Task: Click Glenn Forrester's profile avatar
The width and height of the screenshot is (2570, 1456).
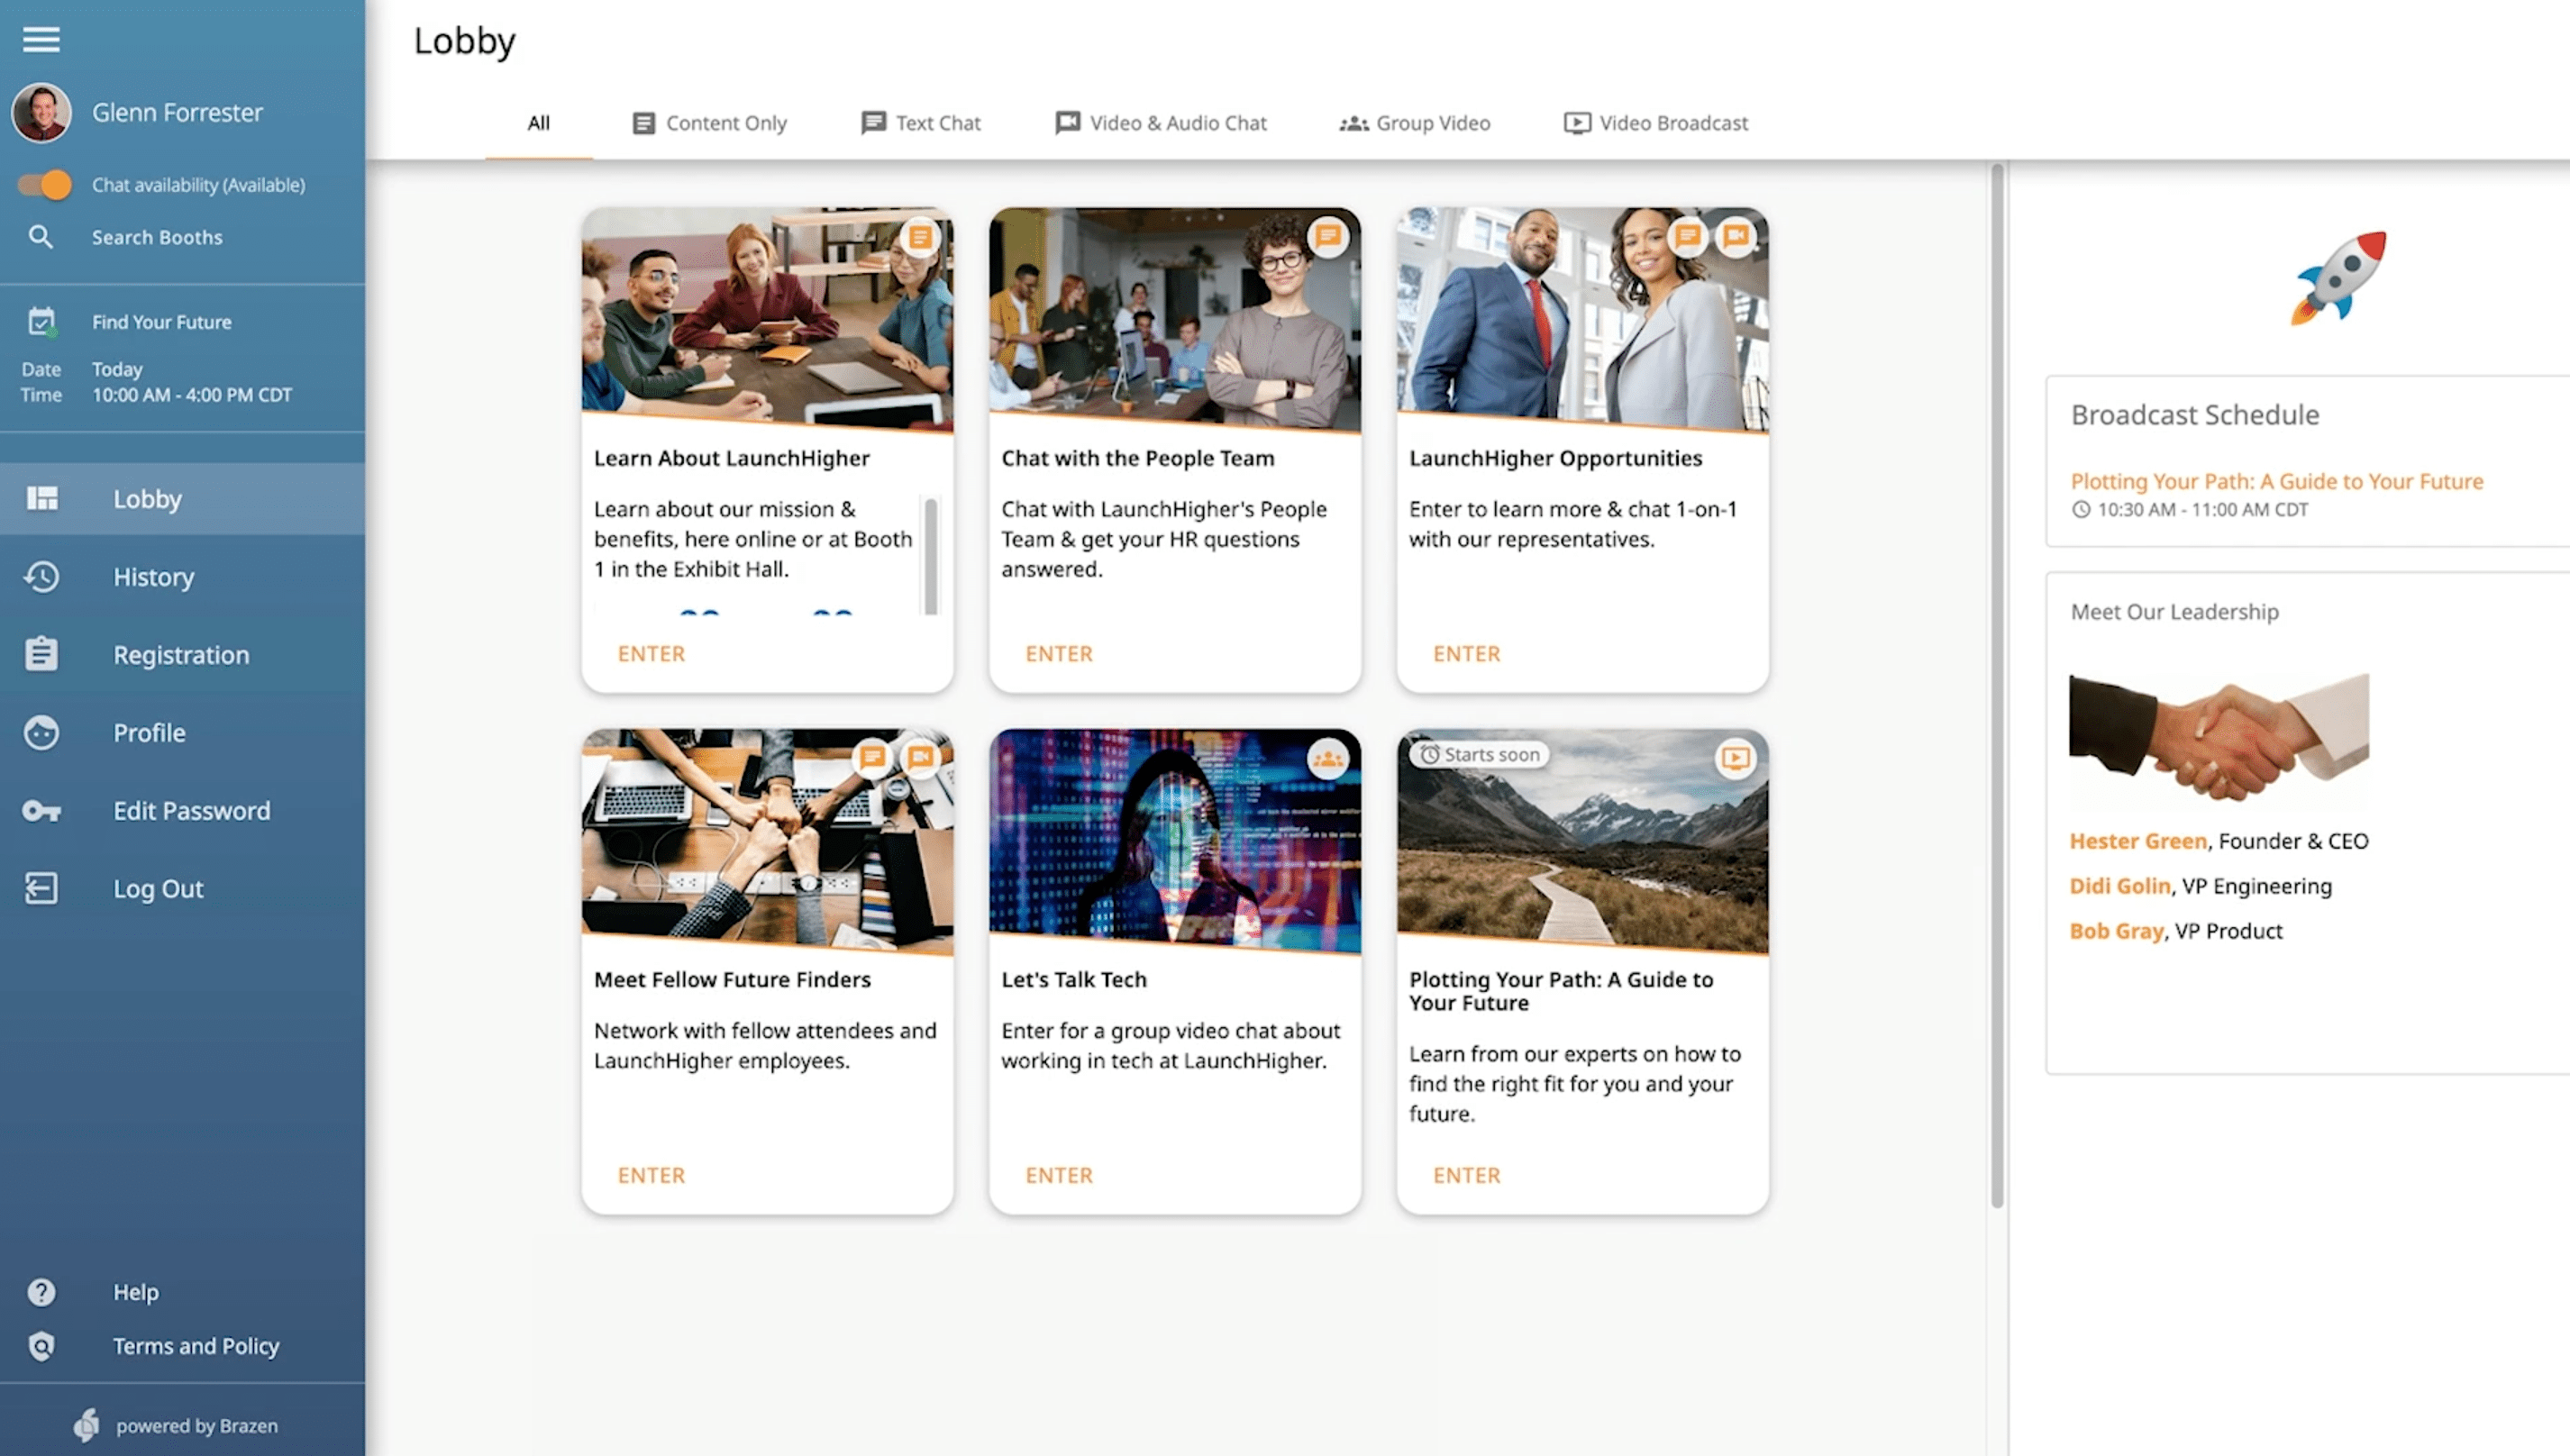Action: pos(41,112)
